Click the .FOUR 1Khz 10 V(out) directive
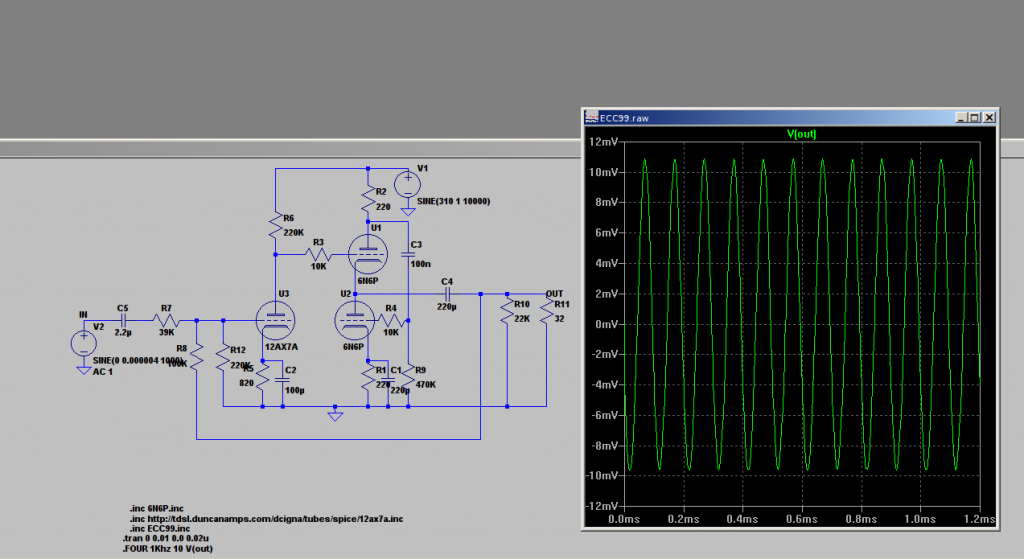This screenshot has height=559, width=1024. (168, 549)
